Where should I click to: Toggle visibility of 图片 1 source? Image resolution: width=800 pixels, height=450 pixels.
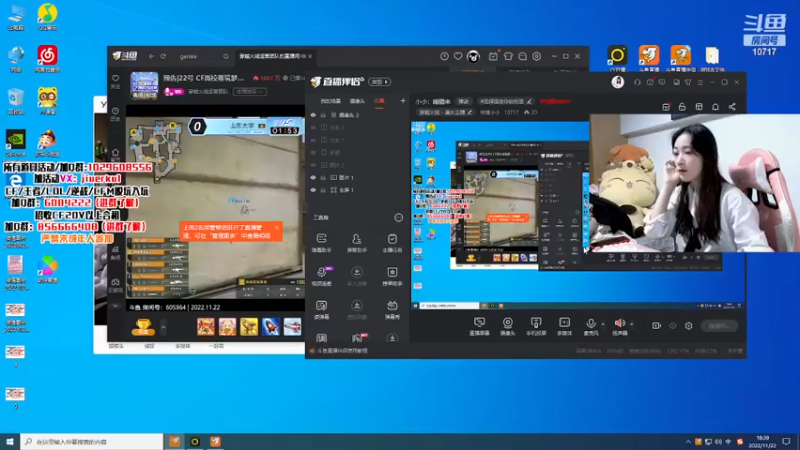[313, 178]
